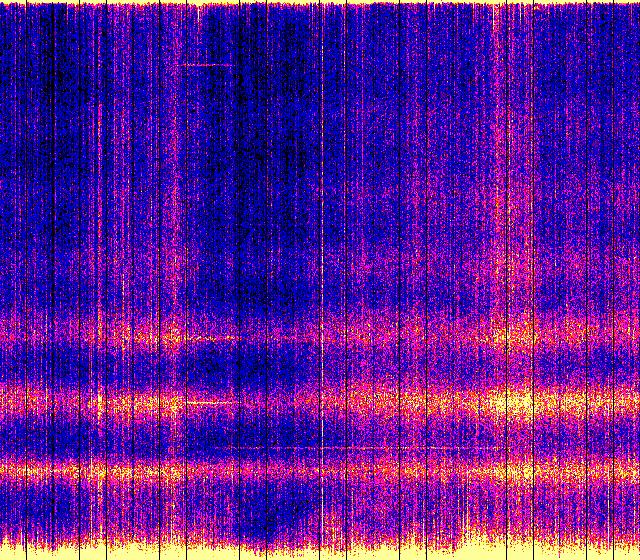640x560 pixels.
Task: Click the short bright line in the middle yellow band
Action: point(210,402)
